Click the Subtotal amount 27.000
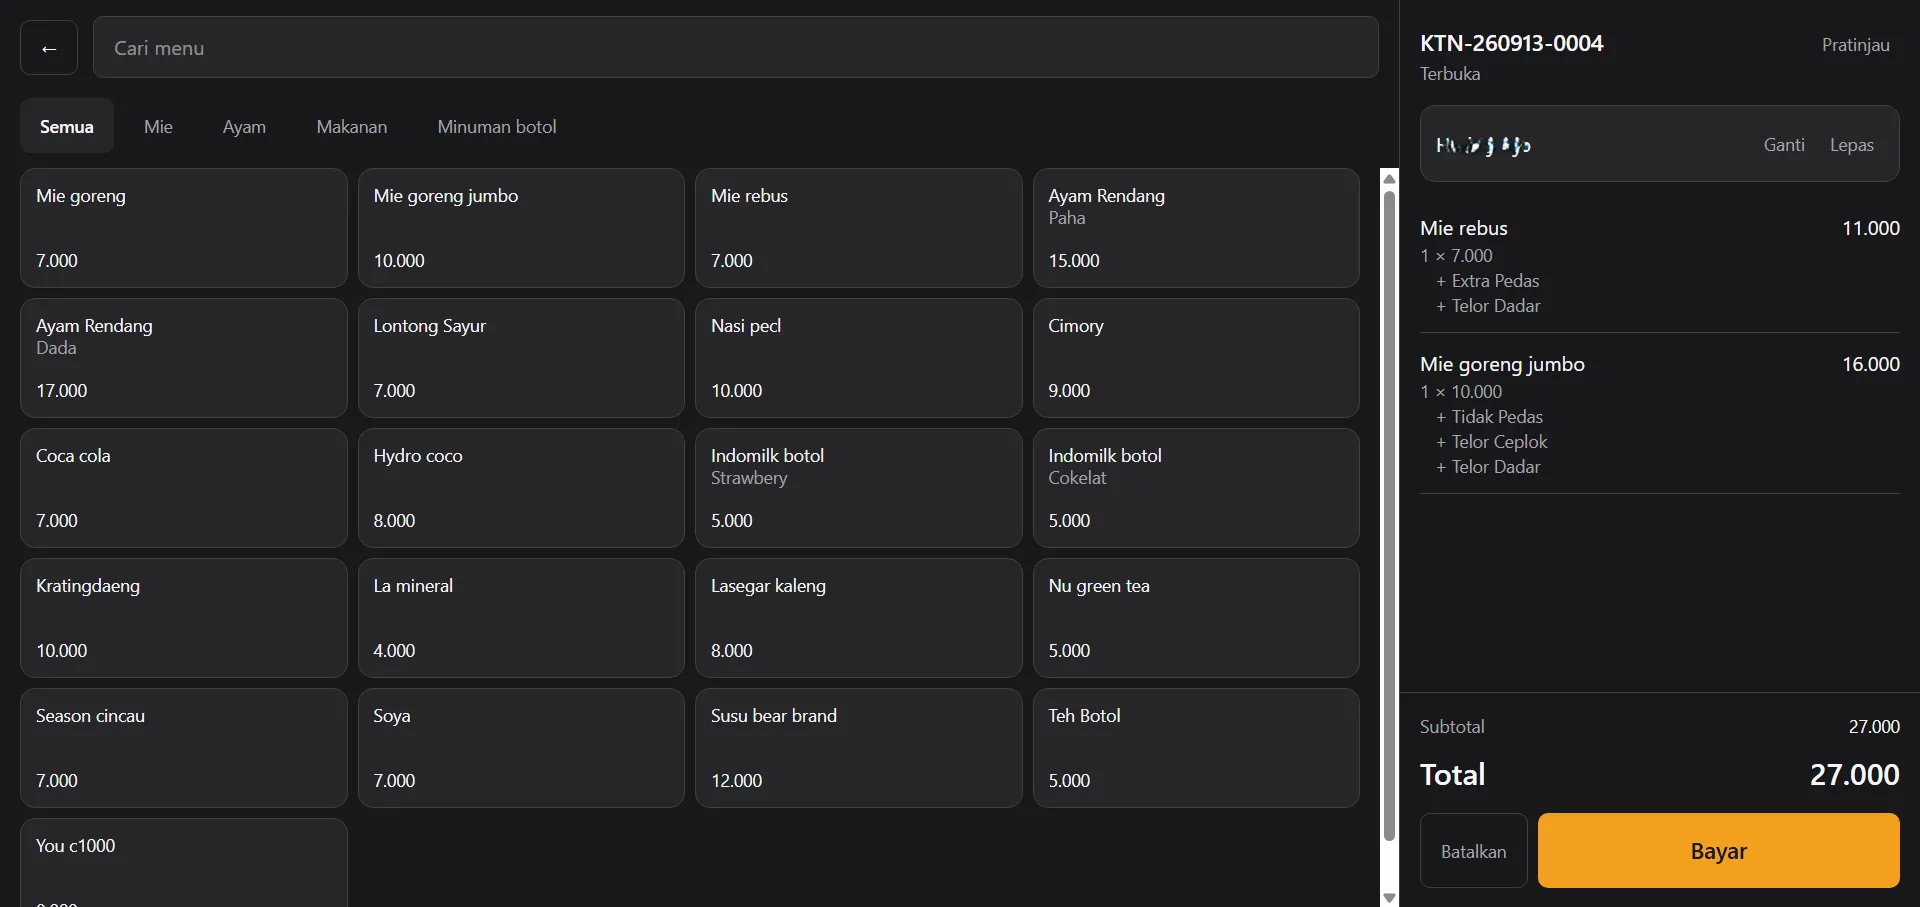This screenshot has height=907, width=1920. point(1874,727)
